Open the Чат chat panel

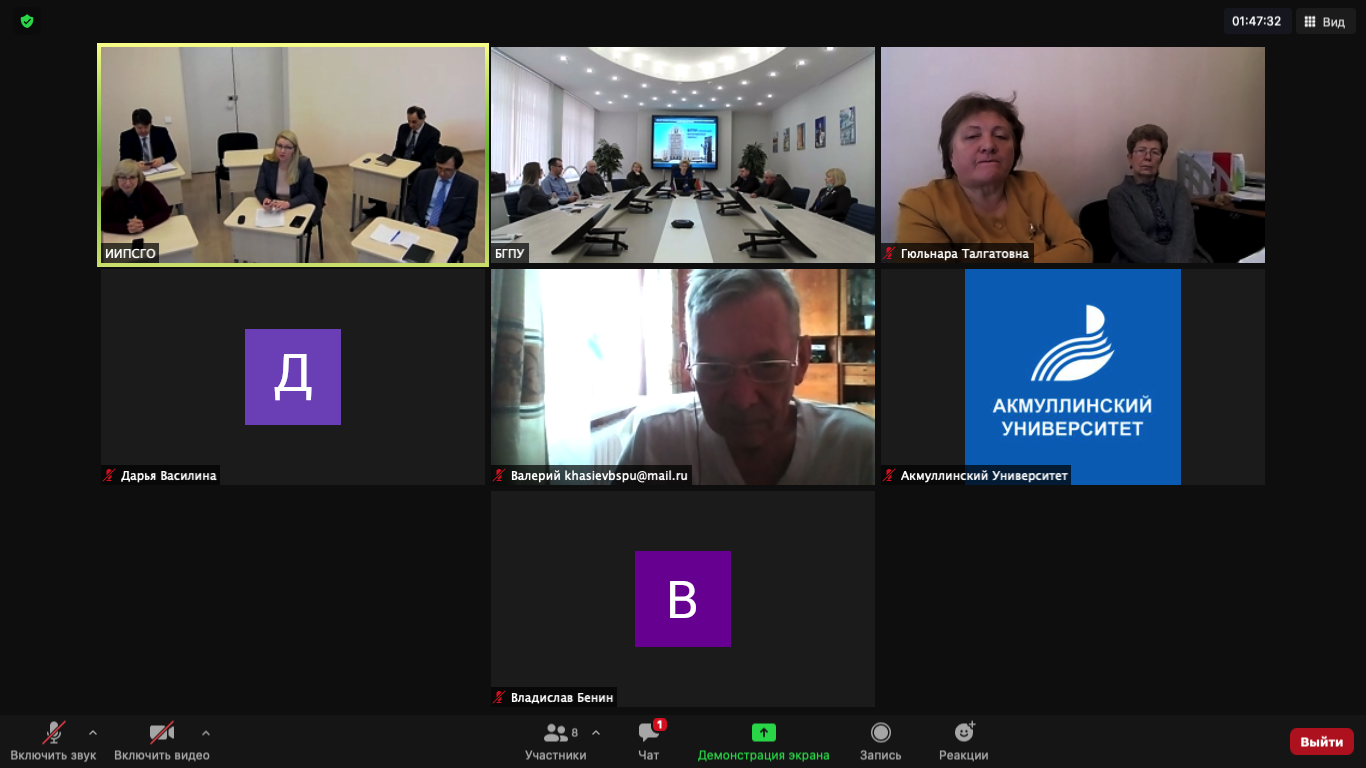click(649, 742)
